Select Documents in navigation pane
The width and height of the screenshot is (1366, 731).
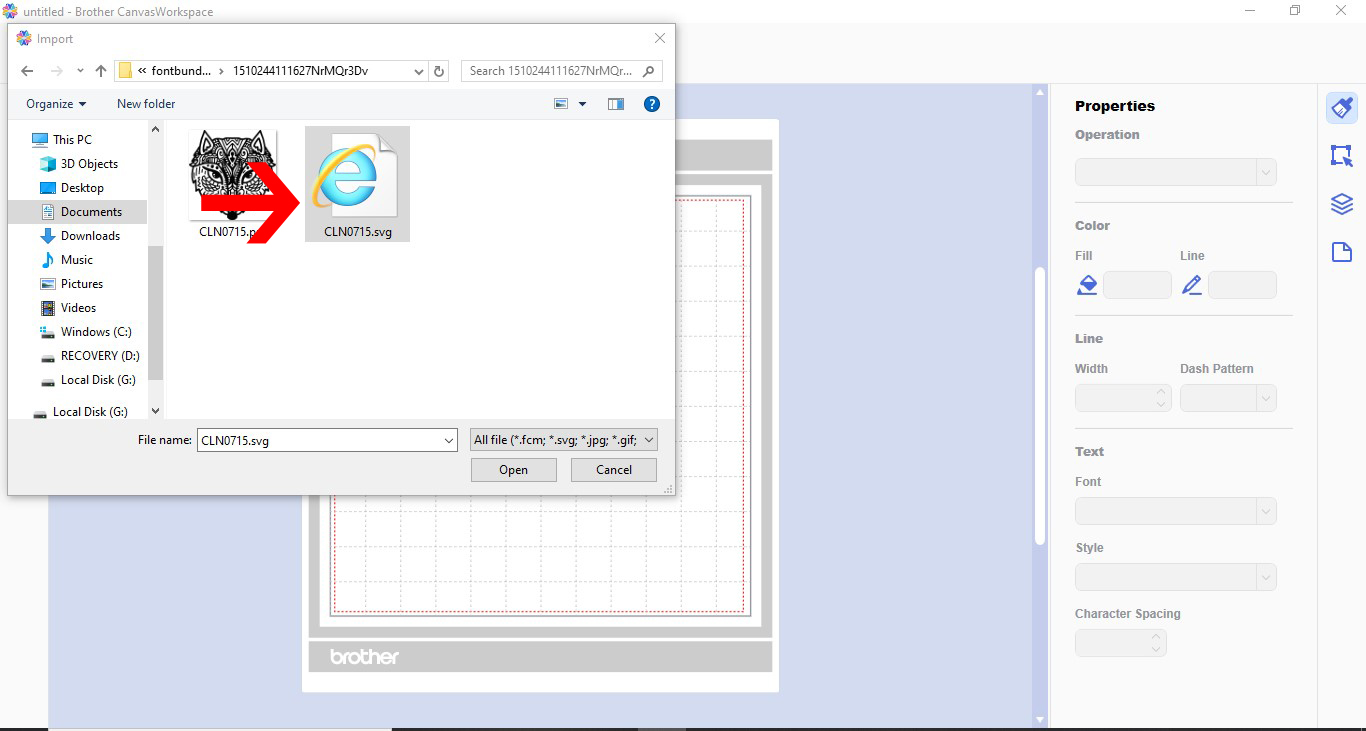91,212
